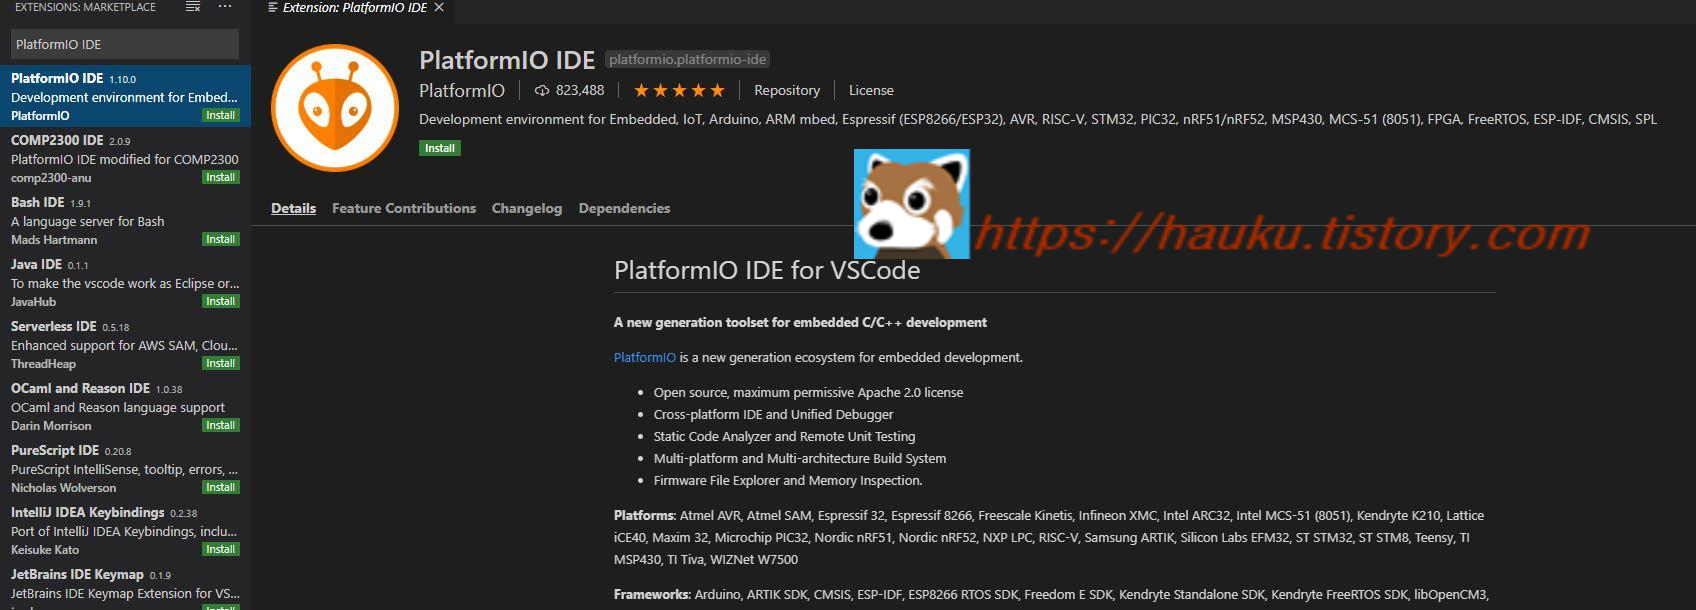Click the five-star rating

pyautogui.click(x=679, y=90)
